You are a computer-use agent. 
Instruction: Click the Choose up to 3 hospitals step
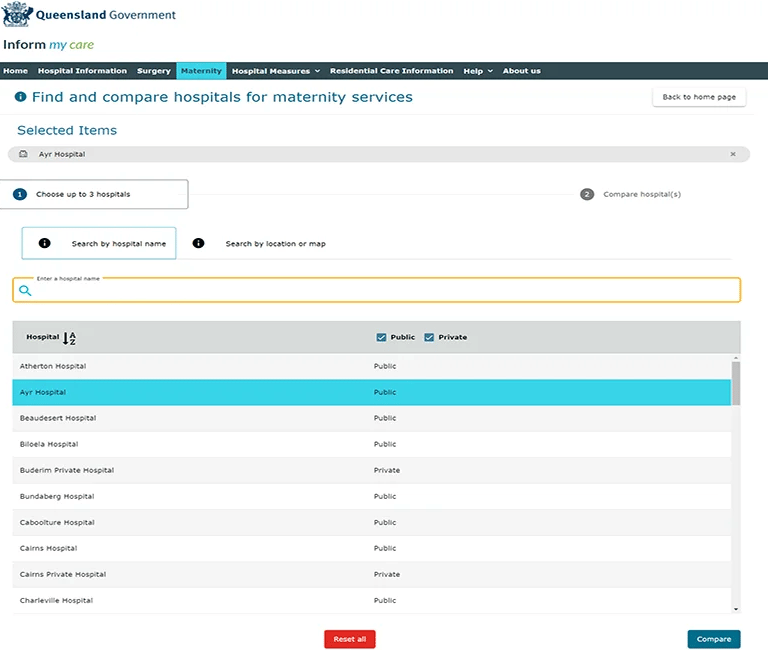[94, 194]
